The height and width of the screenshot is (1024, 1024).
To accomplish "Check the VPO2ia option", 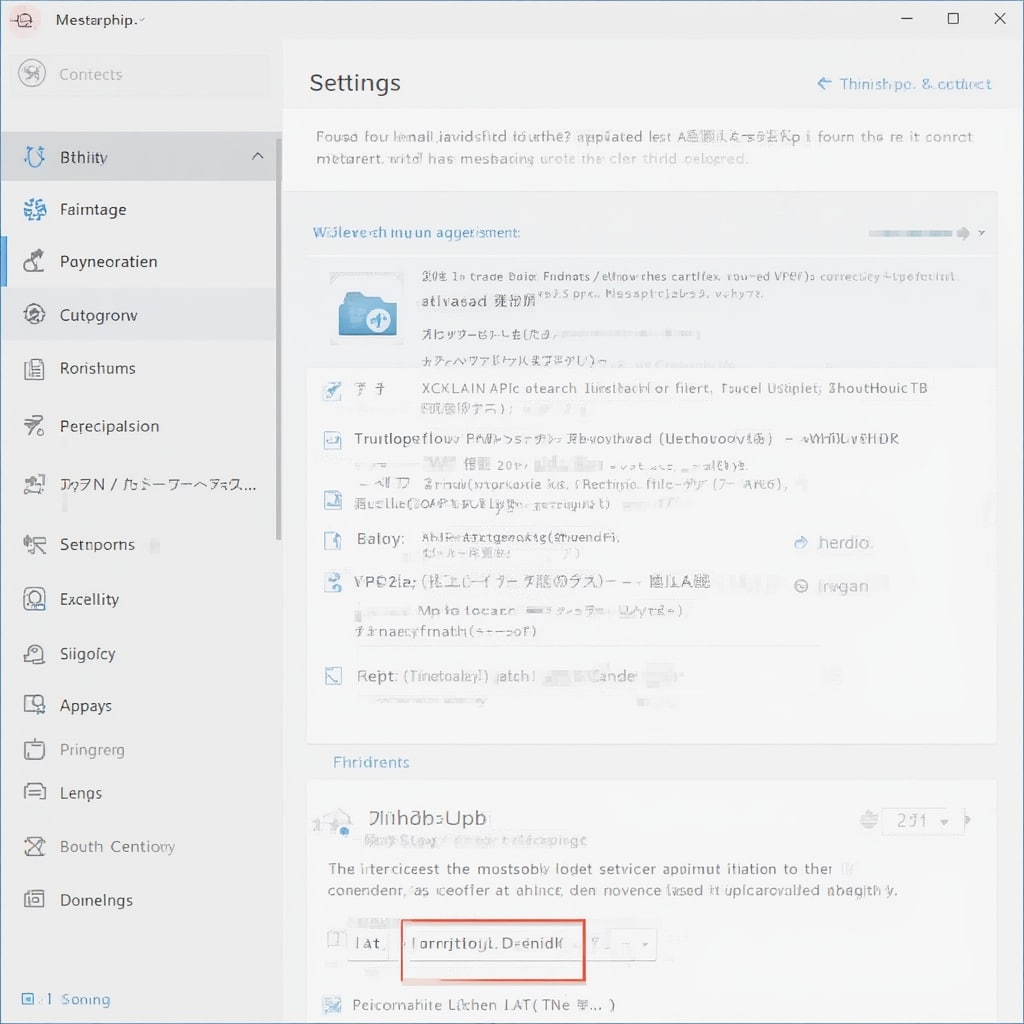I will pyautogui.click(x=332, y=580).
